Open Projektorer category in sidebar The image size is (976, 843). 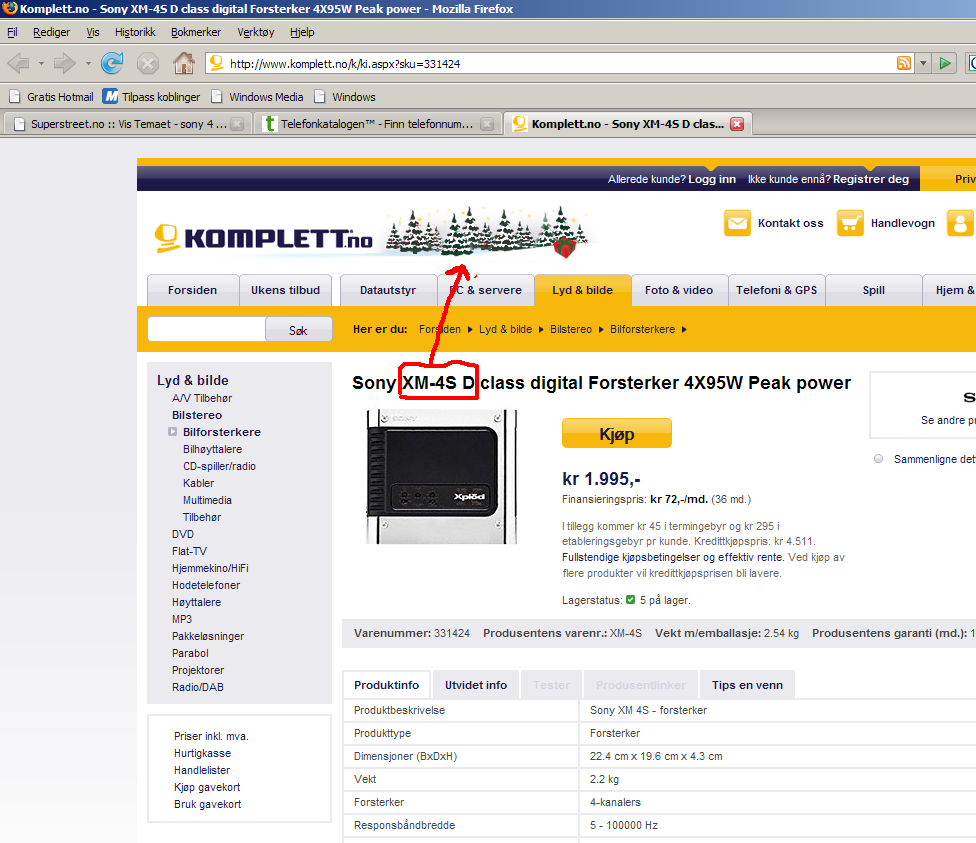tap(198, 670)
